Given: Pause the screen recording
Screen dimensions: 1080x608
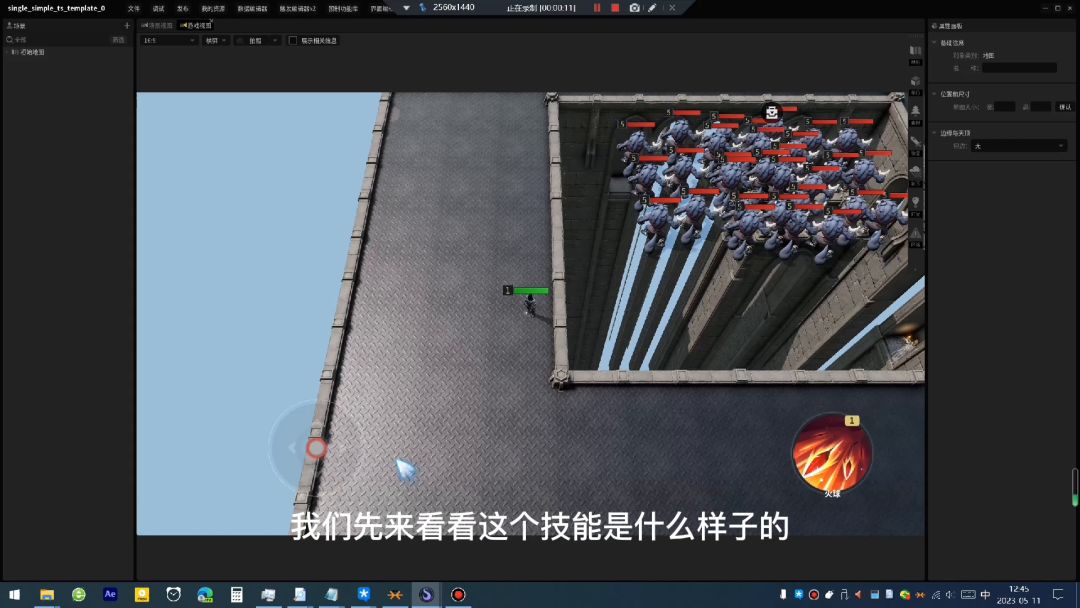Looking at the screenshot, I should tap(597, 8).
